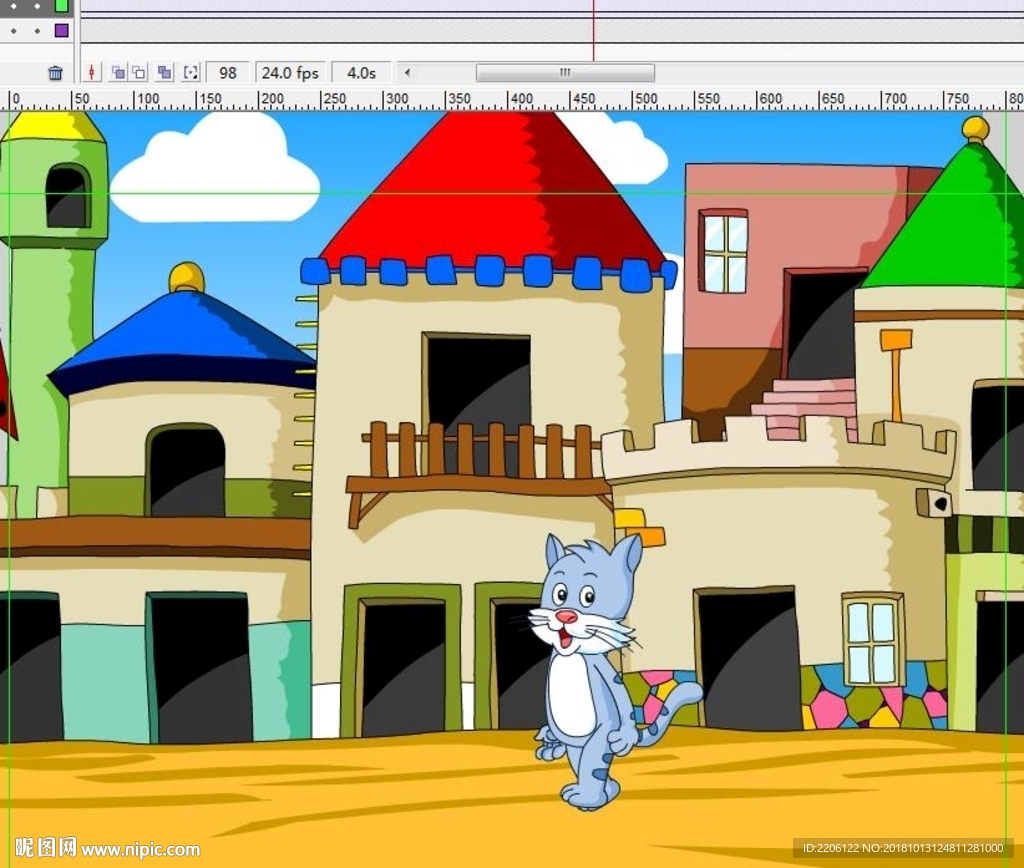
Task: Click the 4.0s elapsed time display
Action: (361, 73)
